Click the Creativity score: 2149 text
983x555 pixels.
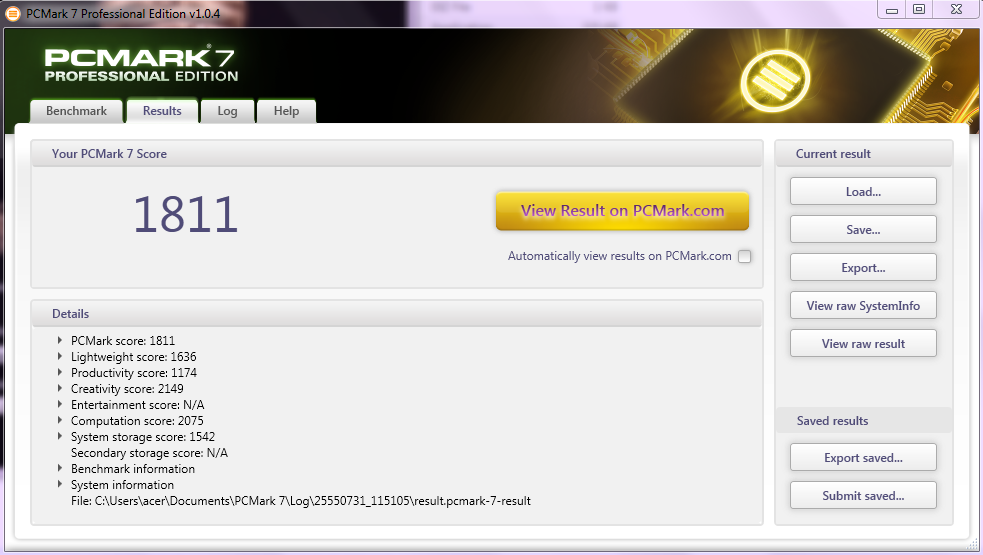tap(127, 389)
